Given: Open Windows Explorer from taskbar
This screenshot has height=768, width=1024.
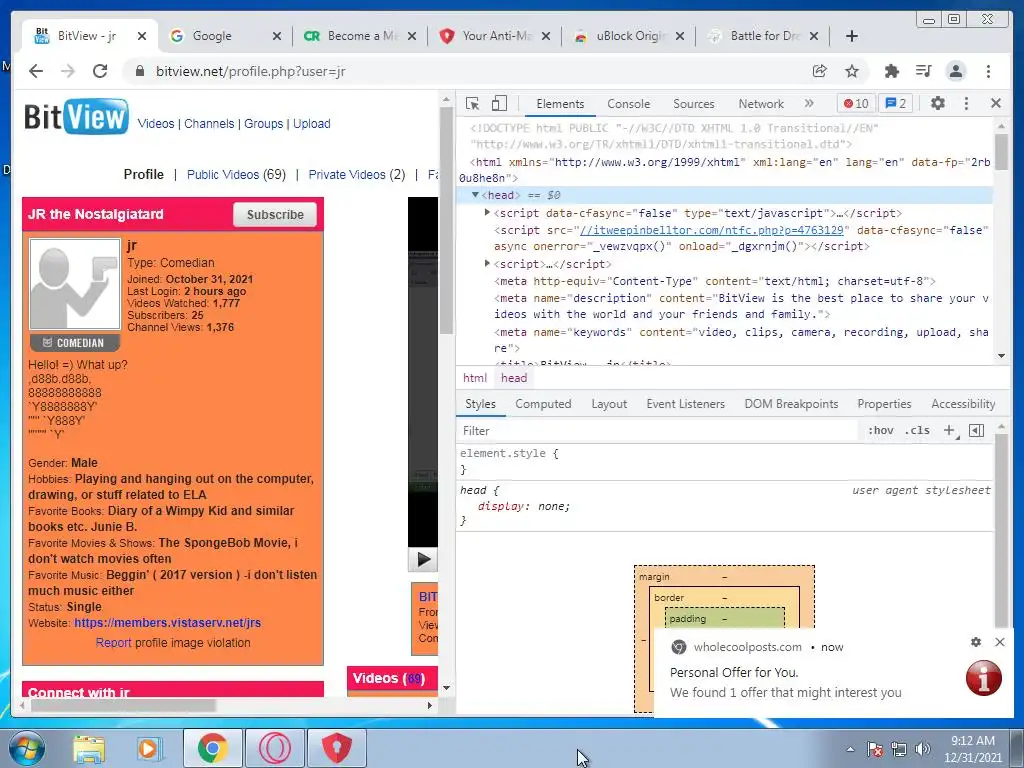Looking at the screenshot, I should pos(89,748).
